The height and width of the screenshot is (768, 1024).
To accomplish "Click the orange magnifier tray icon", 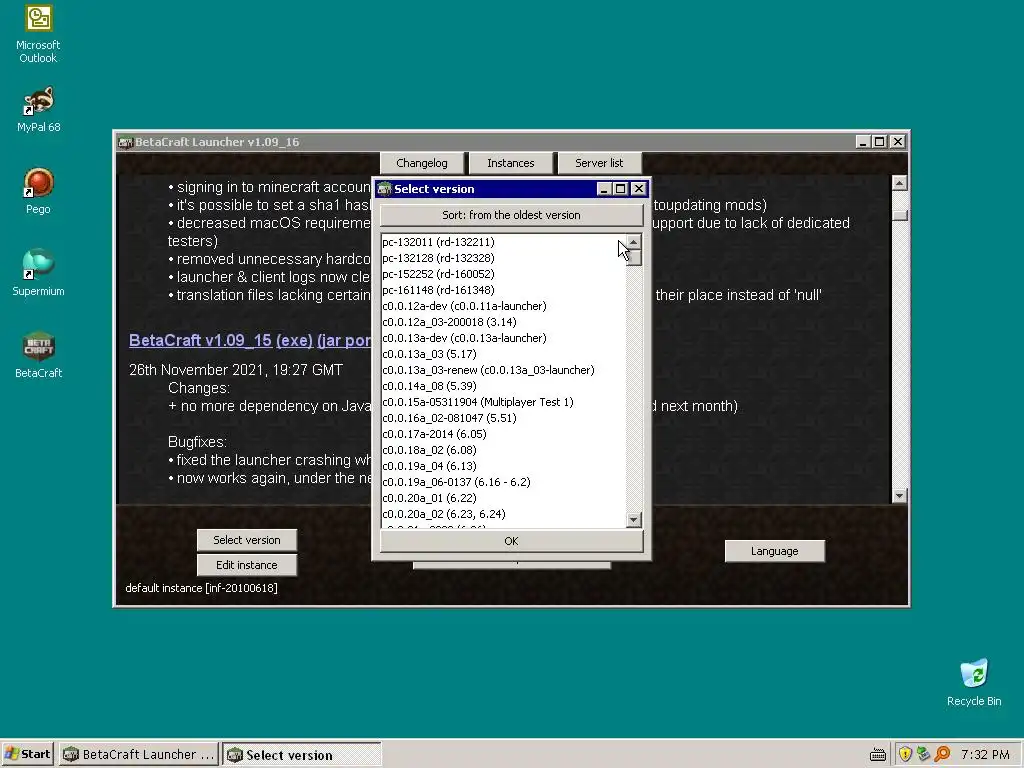I will point(942,754).
